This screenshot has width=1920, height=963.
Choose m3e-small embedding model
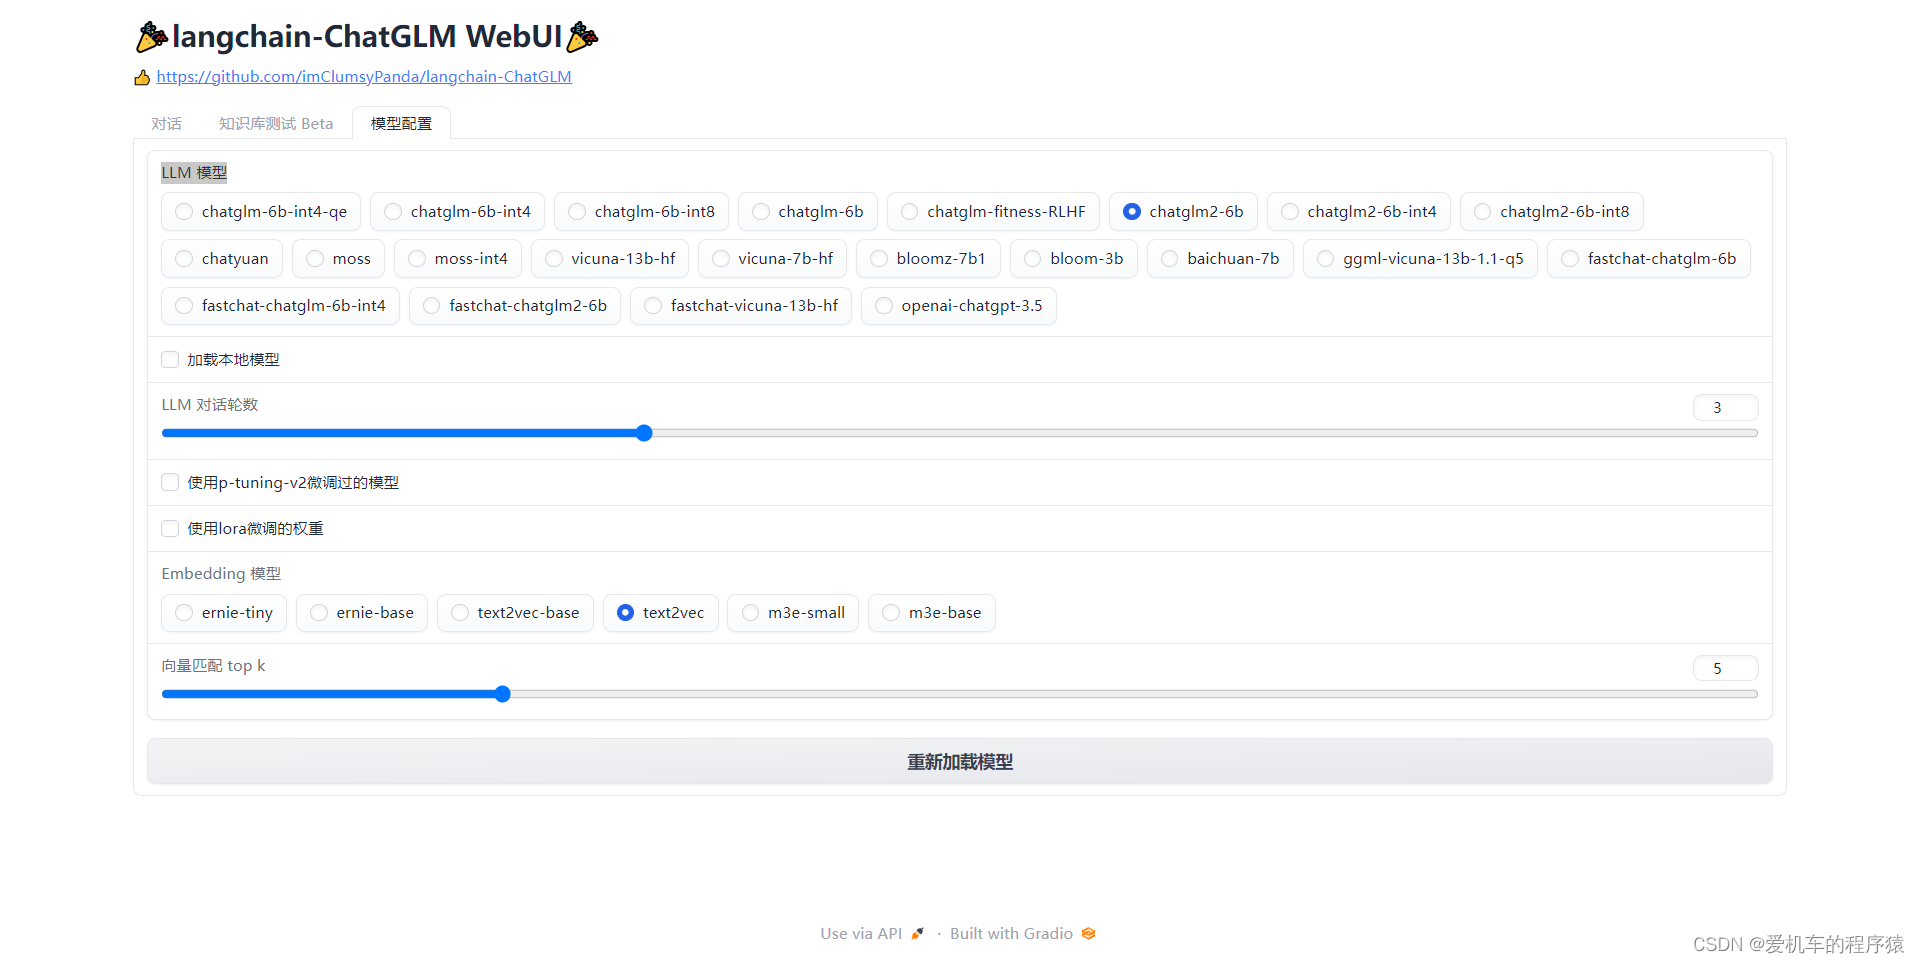[x=793, y=613]
